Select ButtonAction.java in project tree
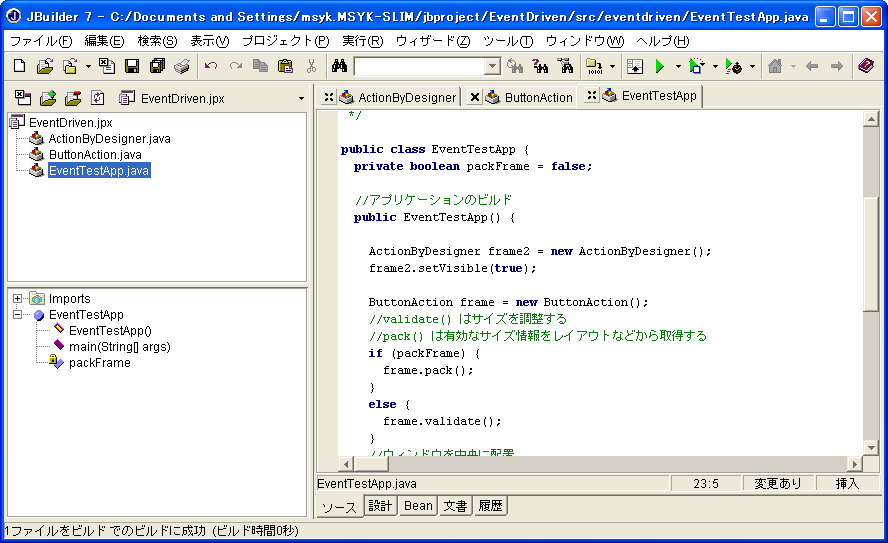 pos(95,155)
